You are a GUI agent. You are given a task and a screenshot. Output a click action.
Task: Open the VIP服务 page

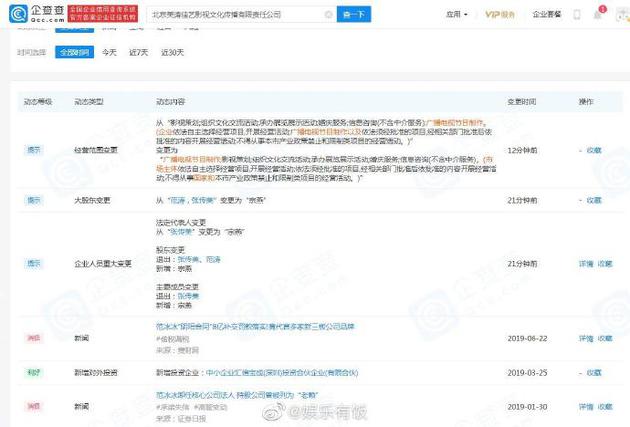(x=499, y=14)
